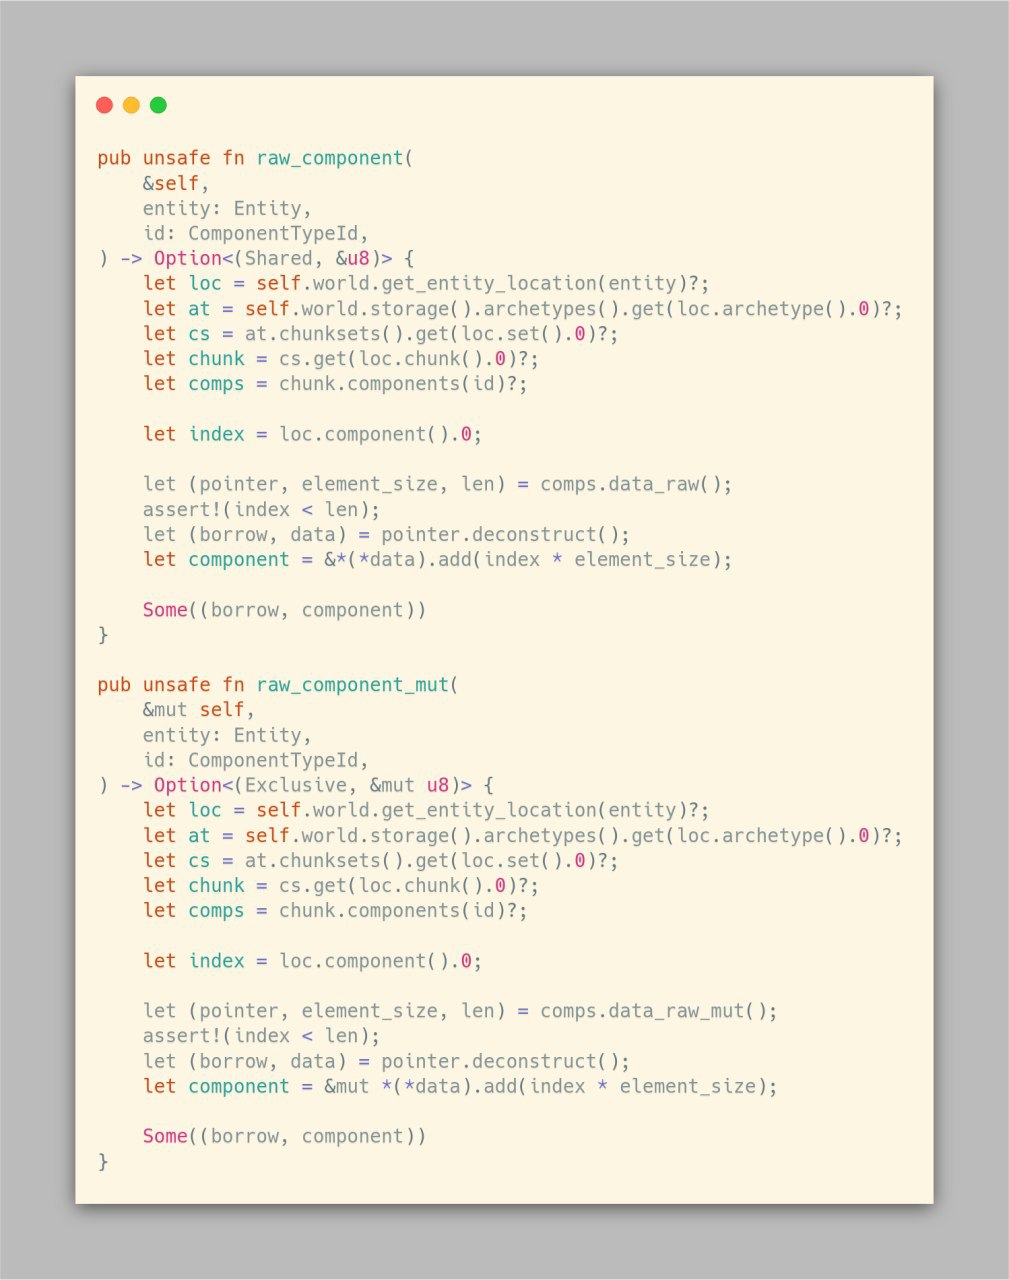Select the "&mut self," parameter line
Screen dimensions: 1009x1280
click(x=199, y=710)
